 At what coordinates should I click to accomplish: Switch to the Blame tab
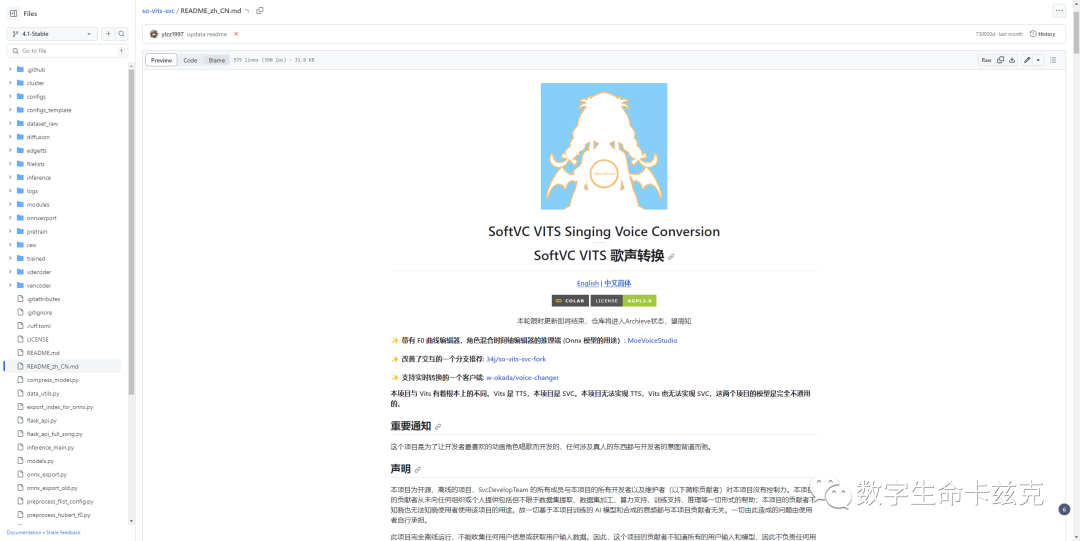click(x=216, y=60)
